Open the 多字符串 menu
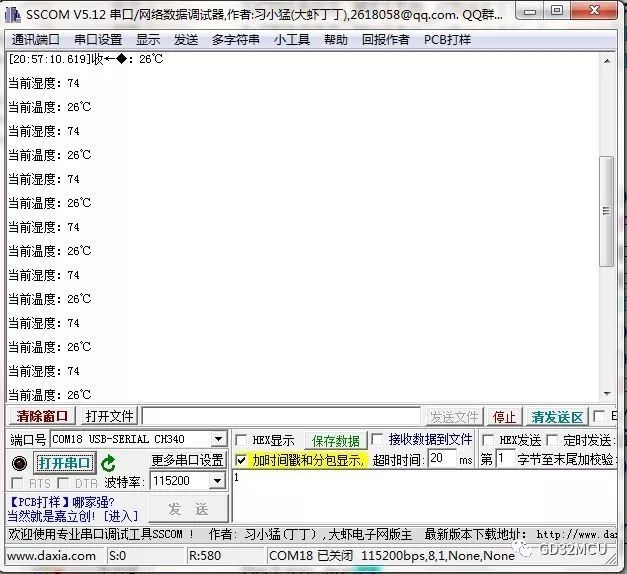This screenshot has width=627, height=574. pos(236,40)
